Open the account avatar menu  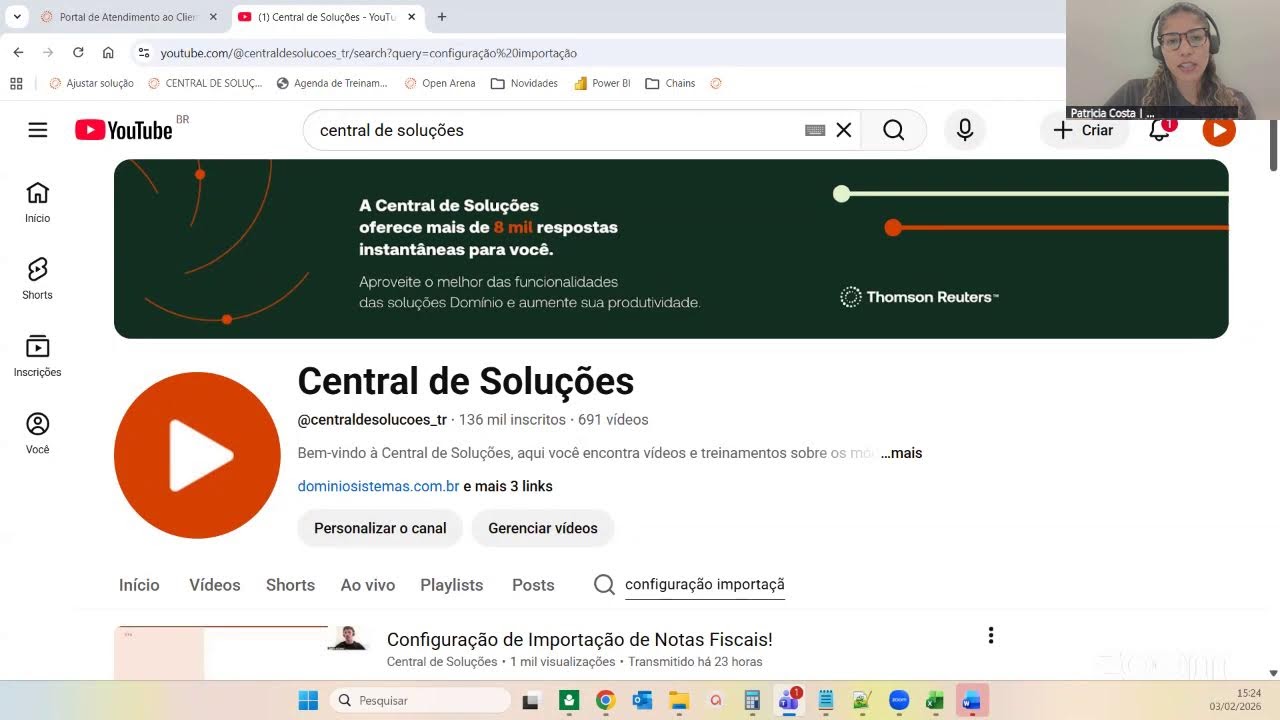[x=1219, y=130]
